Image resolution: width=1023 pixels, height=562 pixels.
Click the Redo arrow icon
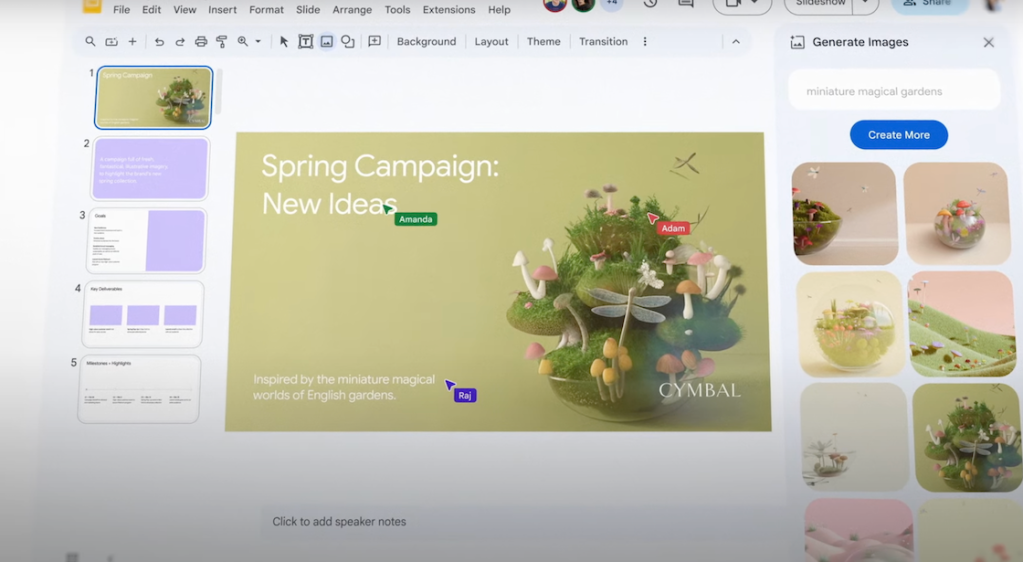tap(180, 42)
